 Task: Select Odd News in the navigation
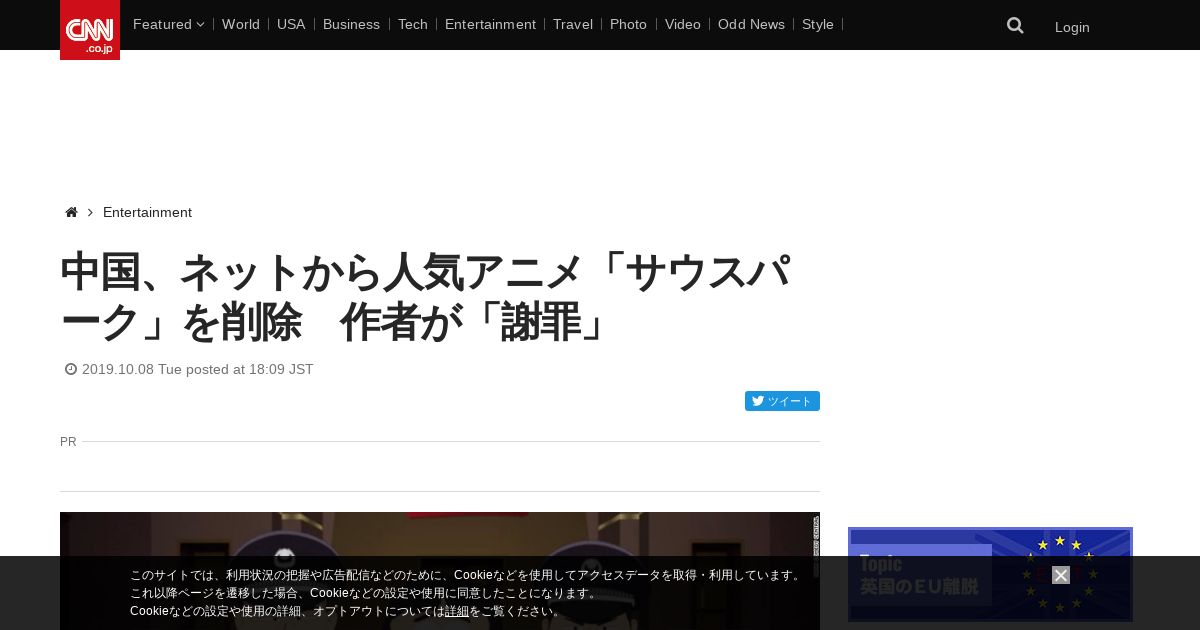click(751, 24)
